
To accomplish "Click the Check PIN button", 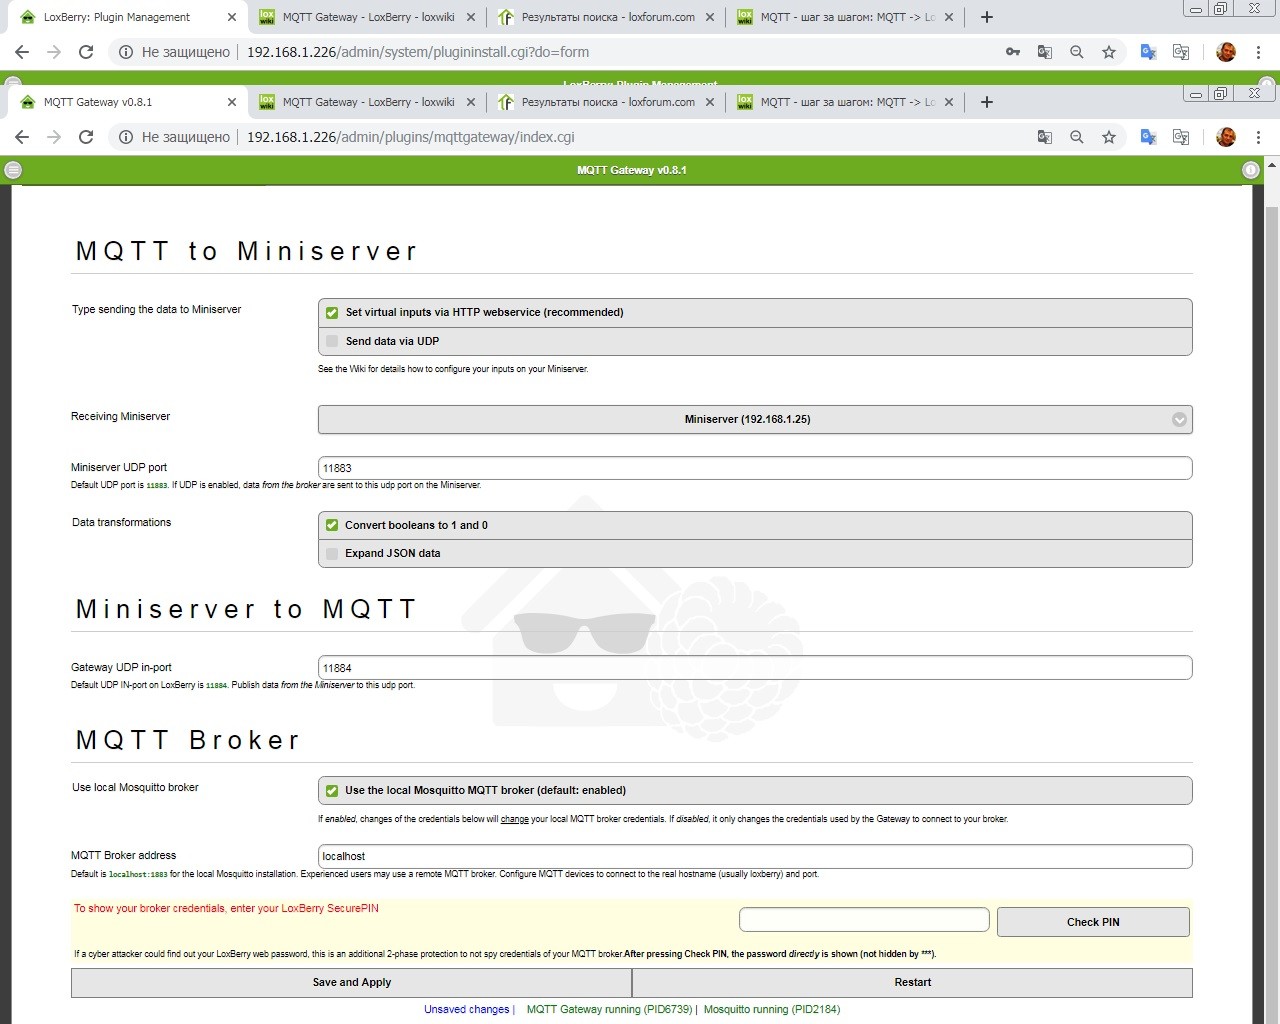I will point(1093,922).
